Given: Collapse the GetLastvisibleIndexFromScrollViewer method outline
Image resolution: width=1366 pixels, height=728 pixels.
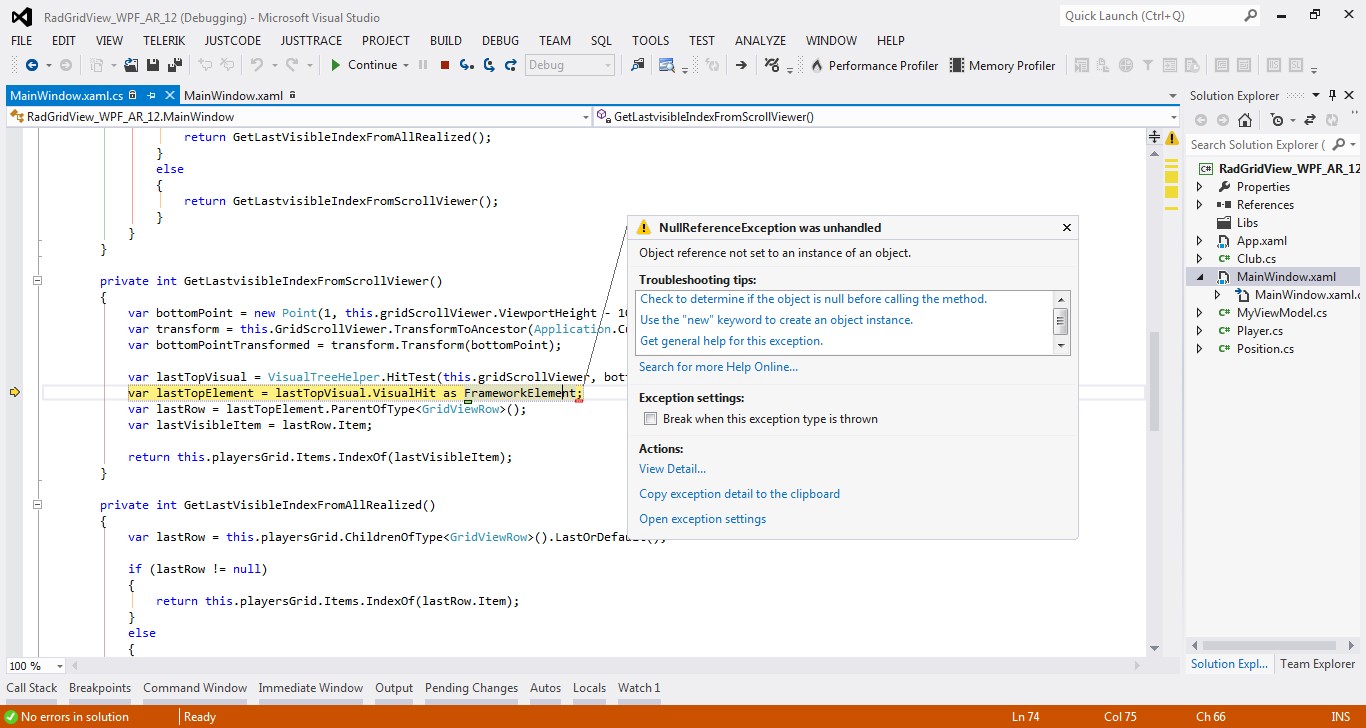Looking at the screenshot, I should [x=37, y=281].
